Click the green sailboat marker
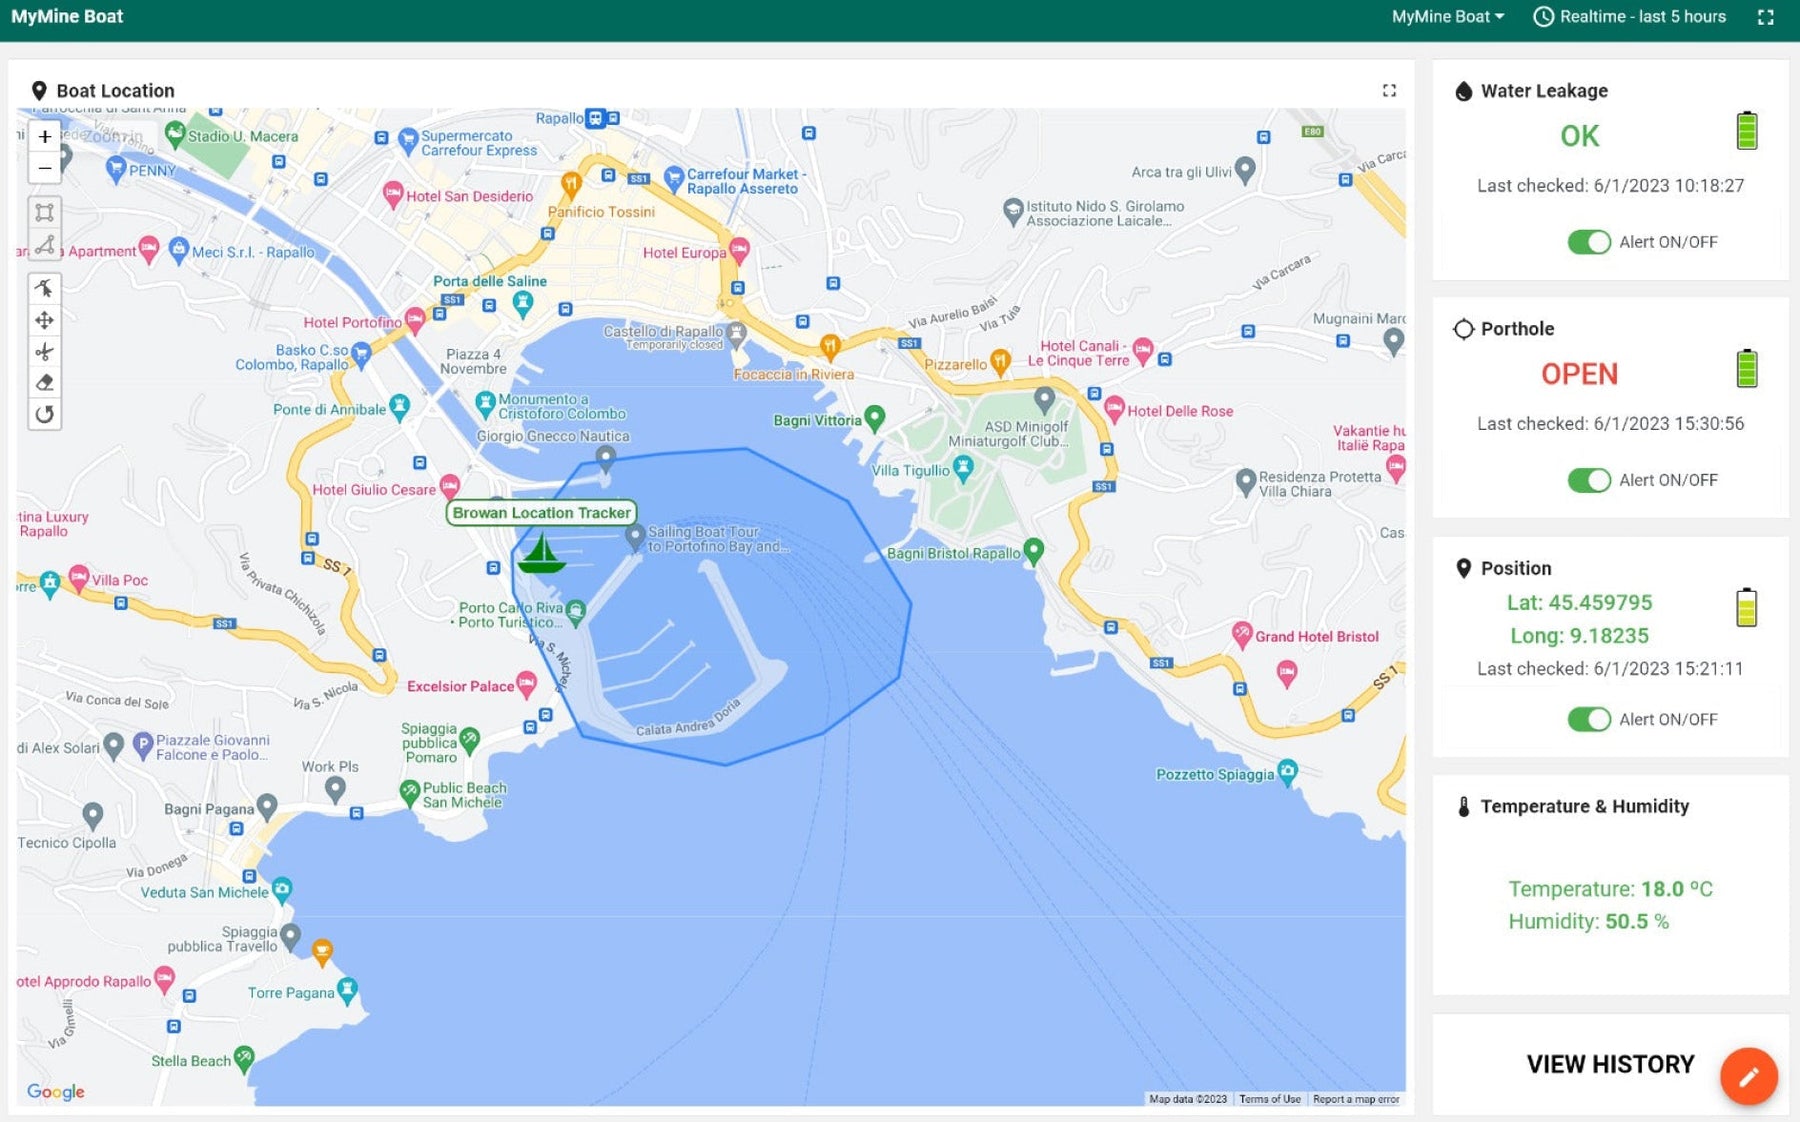 pyautogui.click(x=541, y=553)
